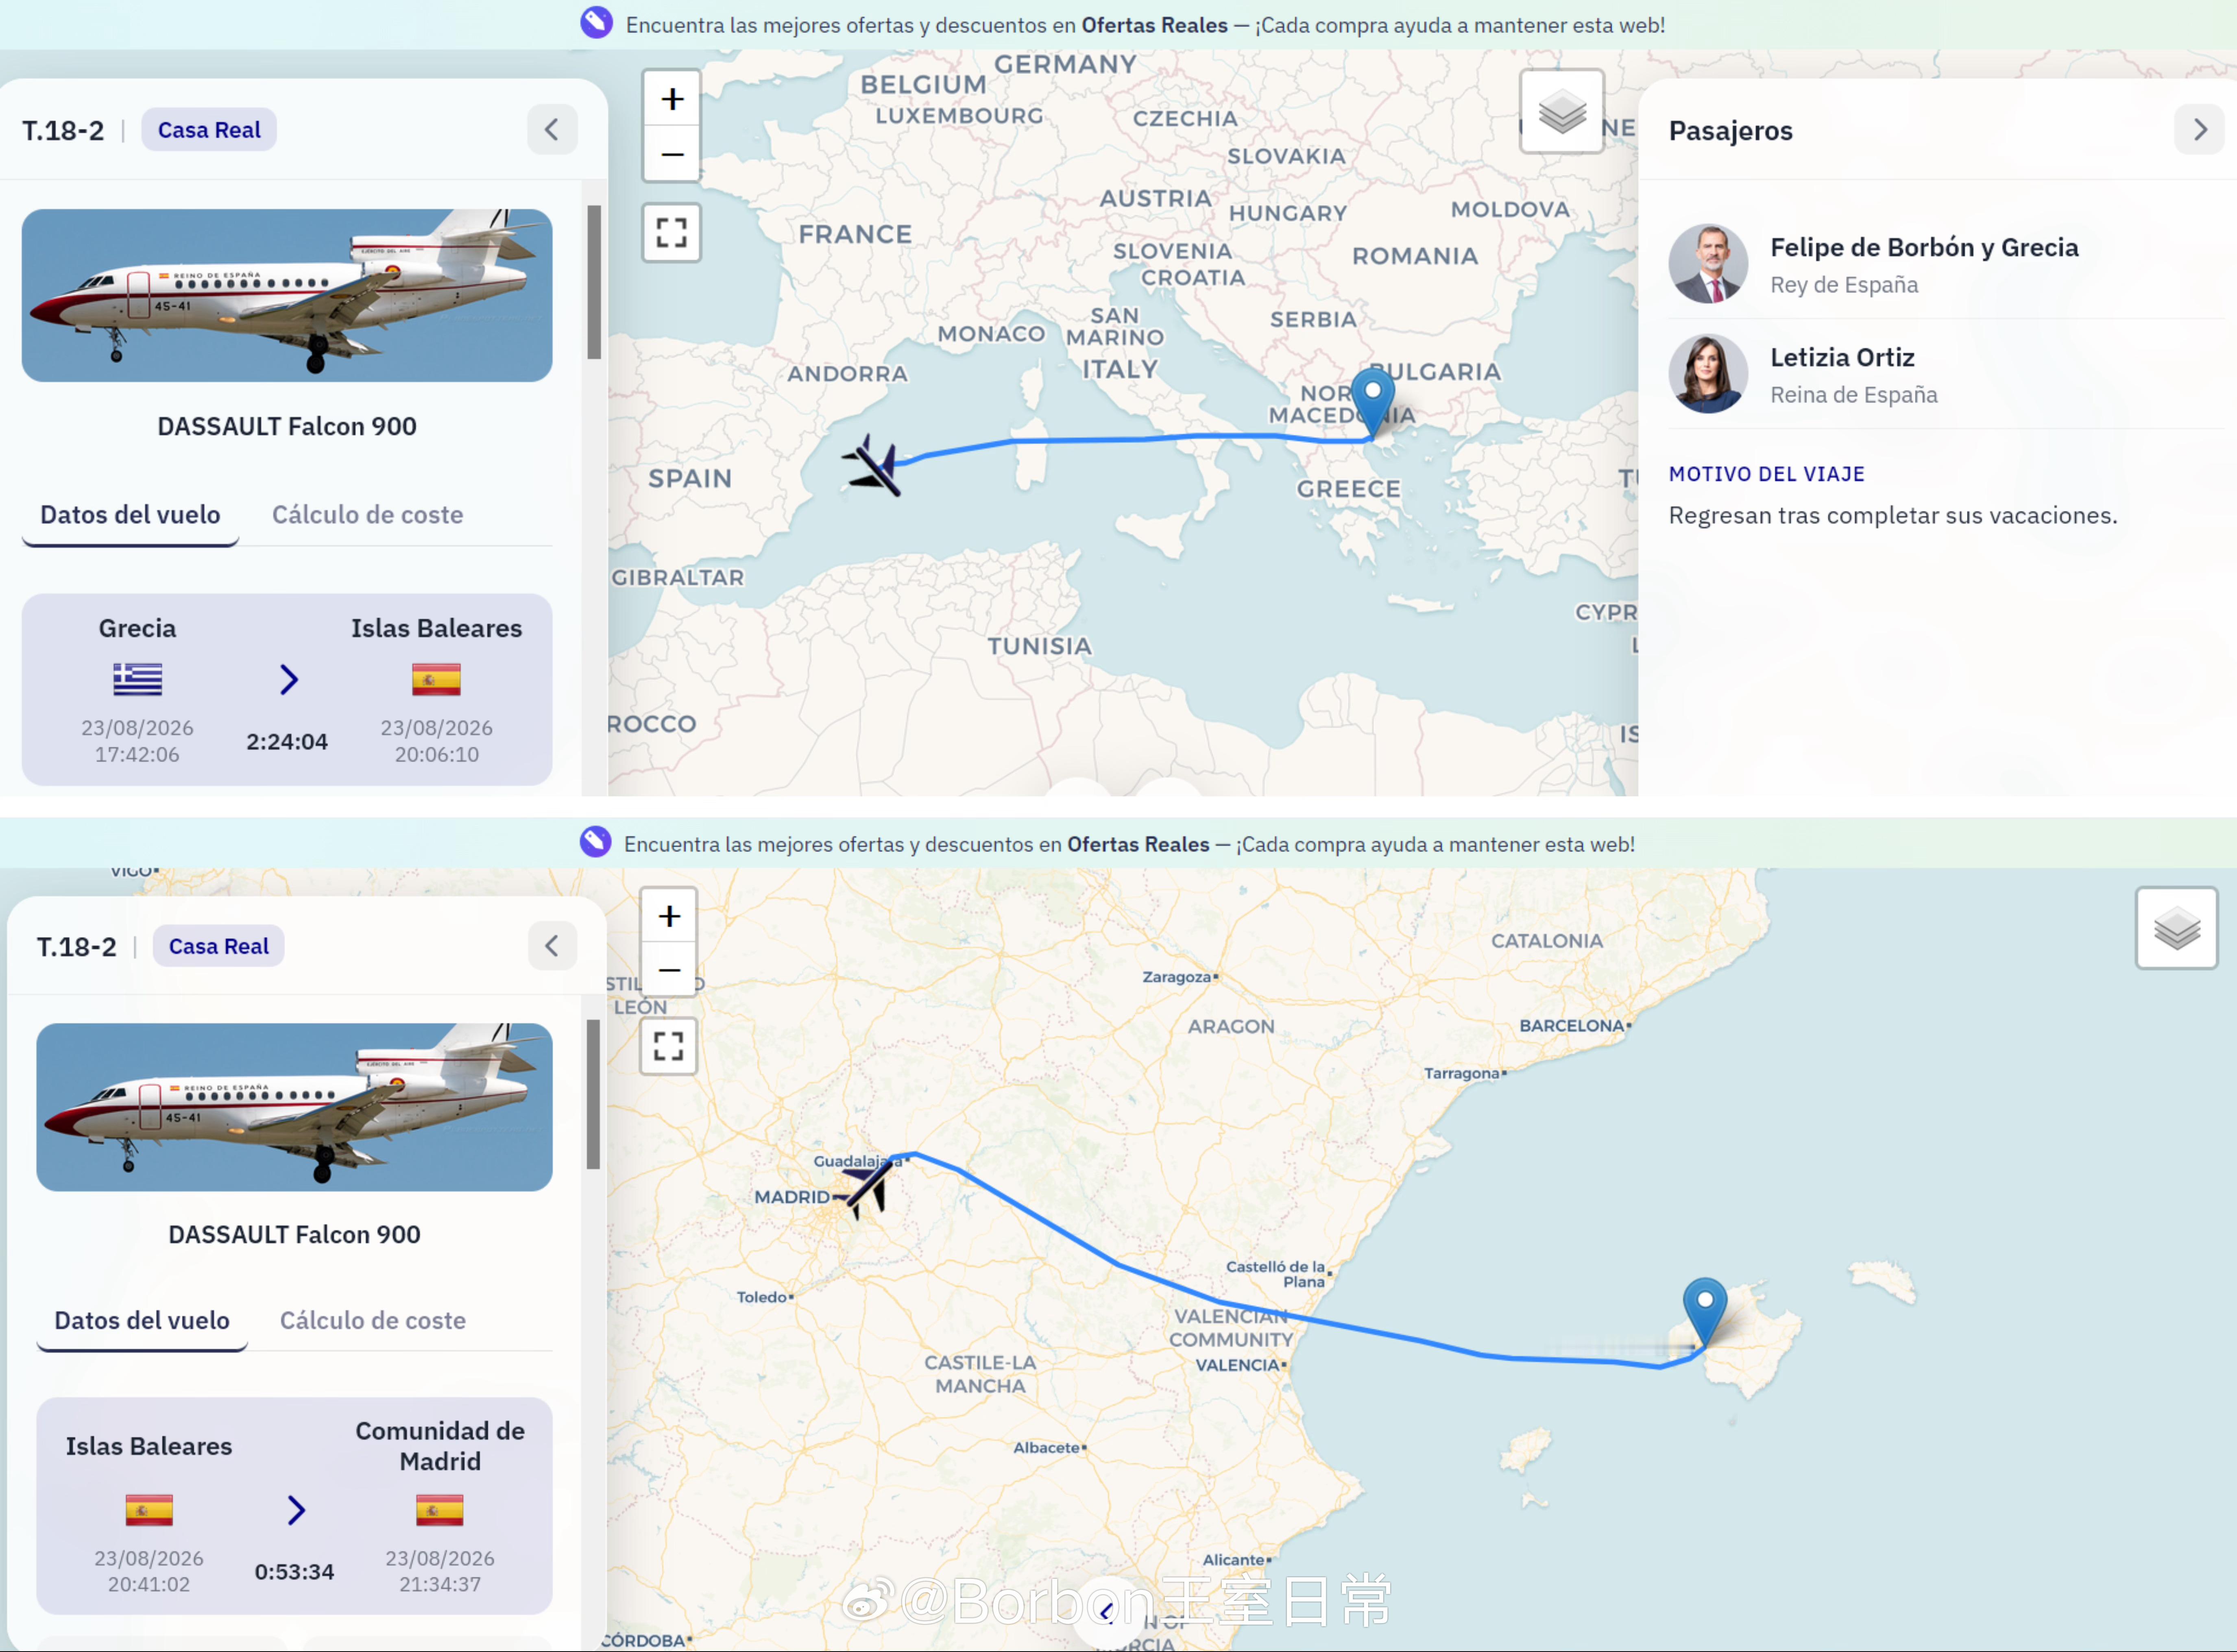The height and width of the screenshot is (1652, 2237).
Task: Collapse the Pasajeros panel with its chevron
Action: coord(2200,129)
